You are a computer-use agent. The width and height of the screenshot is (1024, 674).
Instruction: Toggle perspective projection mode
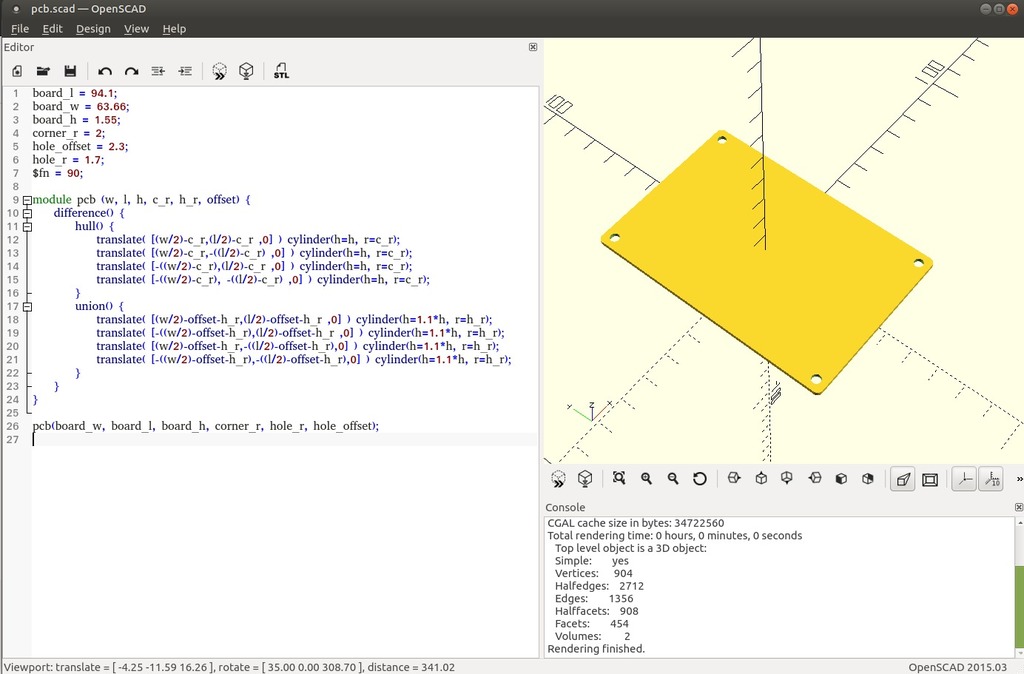tap(901, 479)
